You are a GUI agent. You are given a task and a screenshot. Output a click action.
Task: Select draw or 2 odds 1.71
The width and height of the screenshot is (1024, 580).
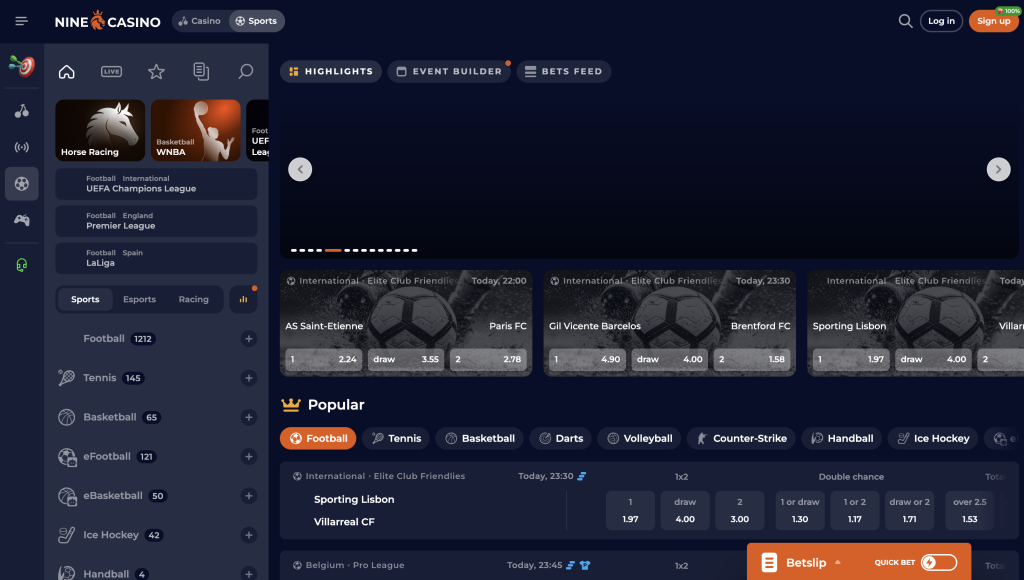[909, 510]
